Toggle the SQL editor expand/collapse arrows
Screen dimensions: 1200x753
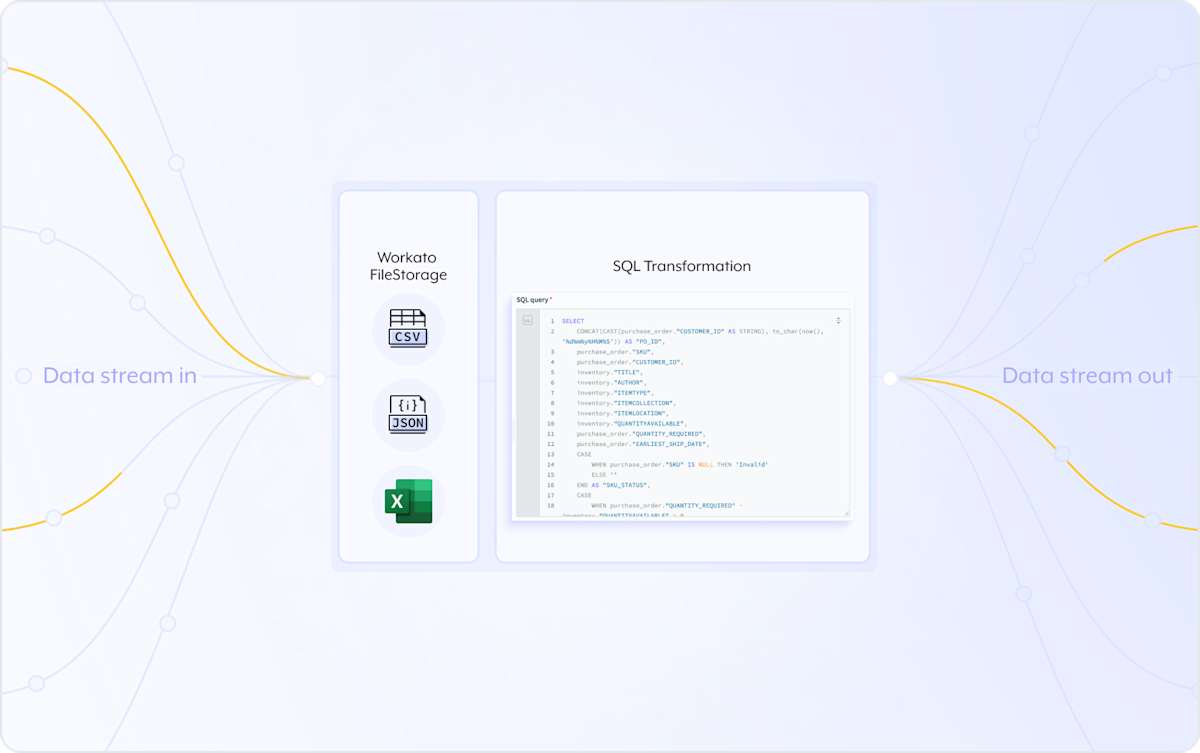838,321
